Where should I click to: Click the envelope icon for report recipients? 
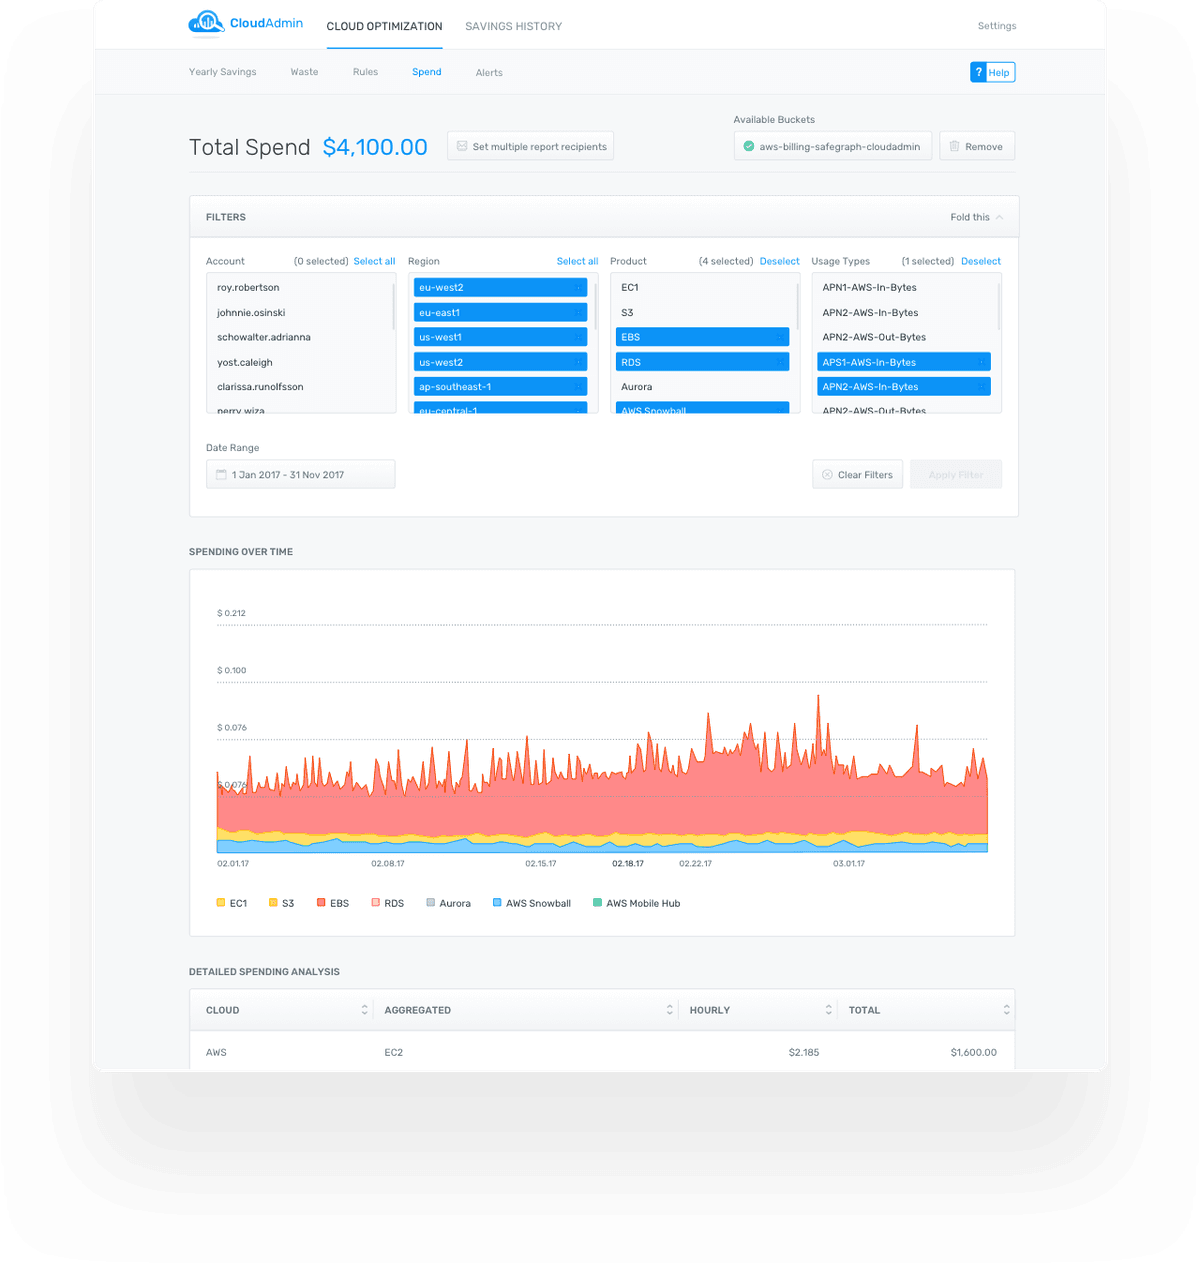(462, 146)
